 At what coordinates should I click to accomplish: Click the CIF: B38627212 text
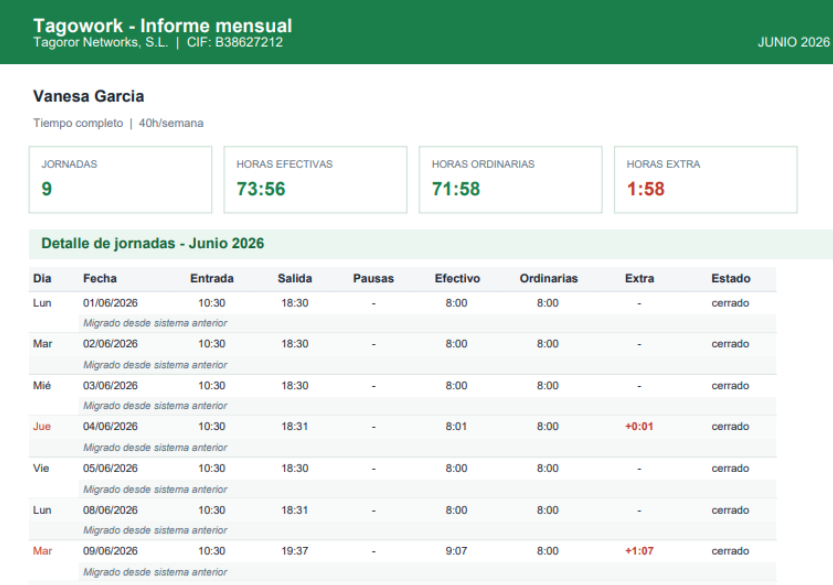(x=234, y=43)
